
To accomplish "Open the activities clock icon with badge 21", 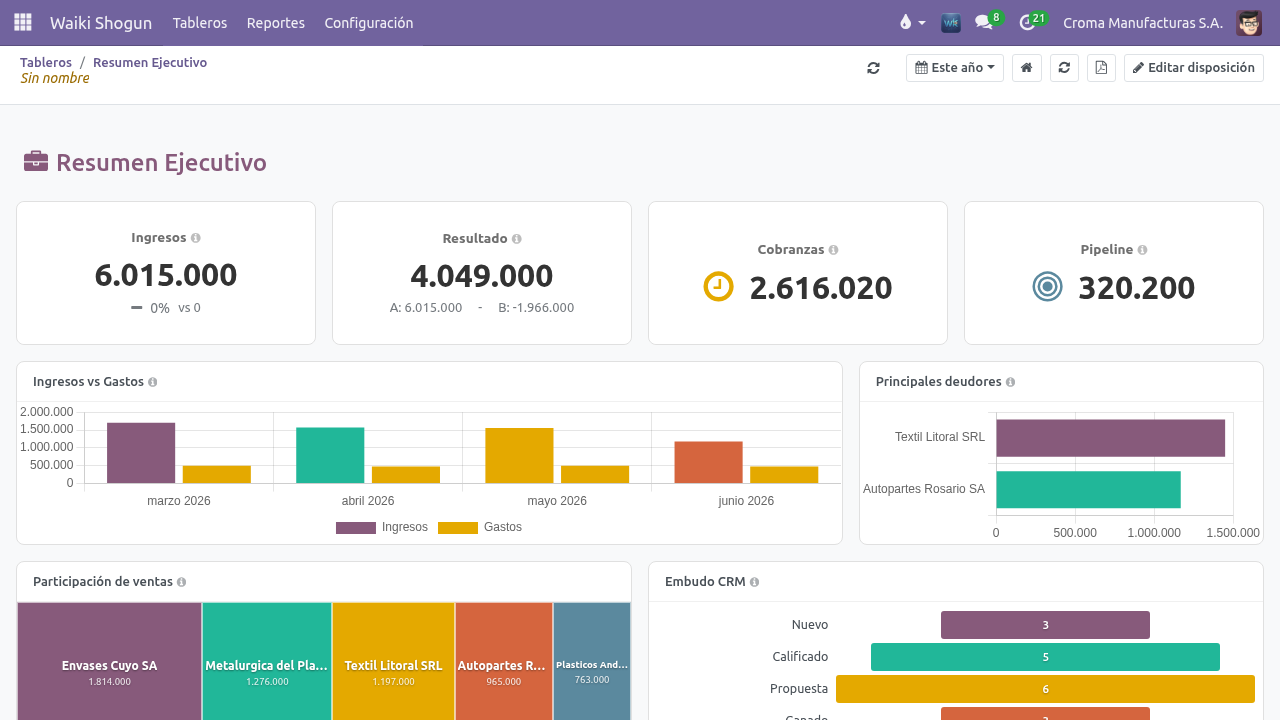I will coord(1028,22).
